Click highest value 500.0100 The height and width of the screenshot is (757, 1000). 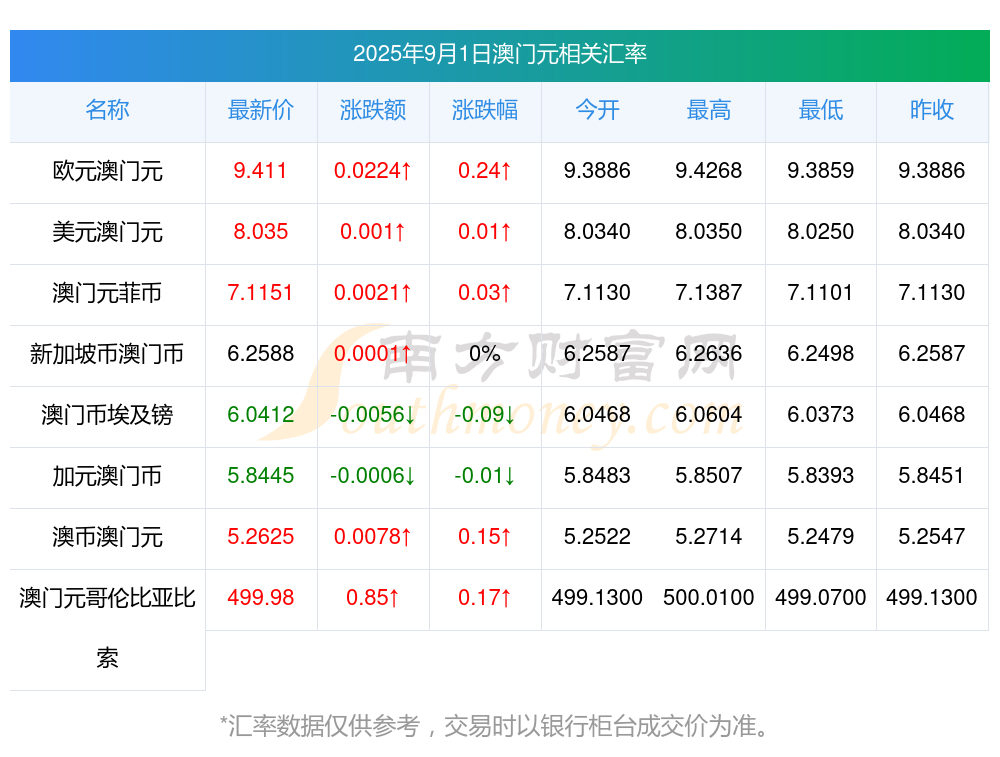pyautogui.click(x=709, y=598)
